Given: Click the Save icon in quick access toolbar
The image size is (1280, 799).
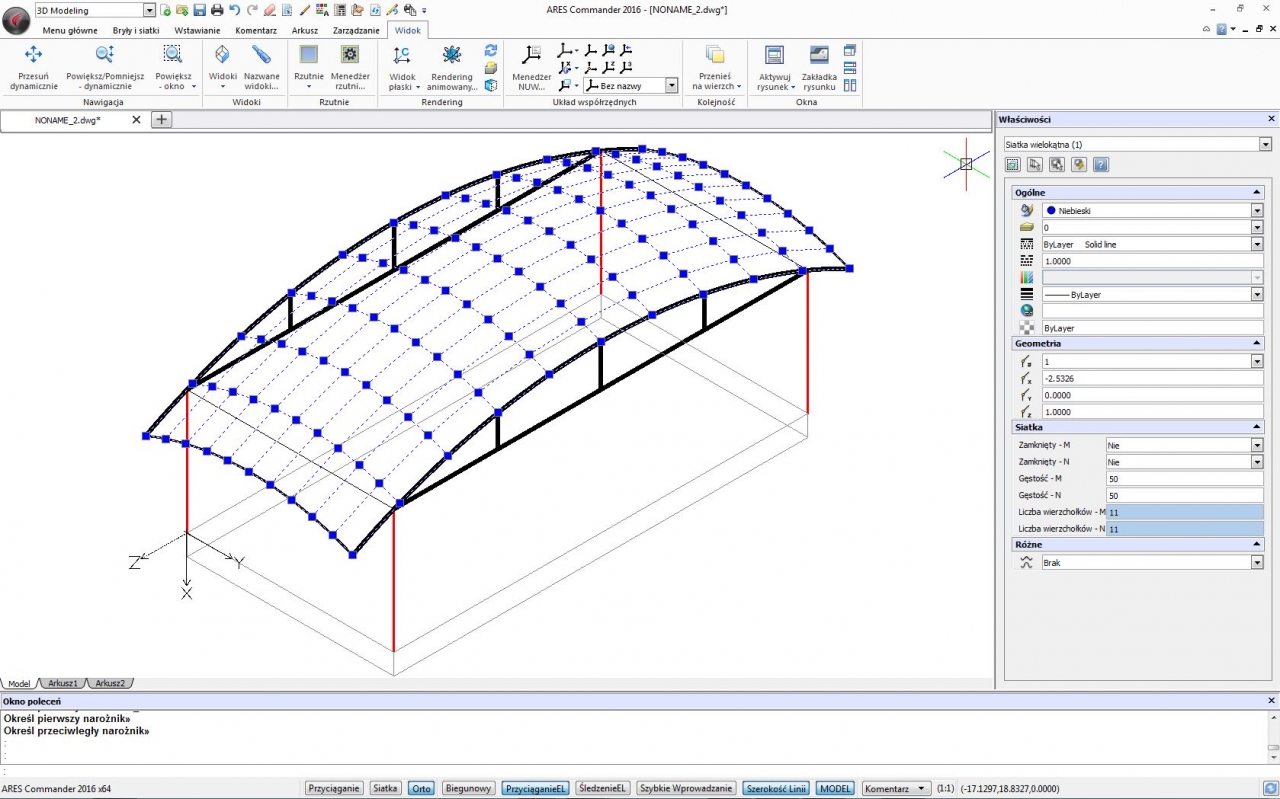Looking at the screenshot, I should point(199,10).
